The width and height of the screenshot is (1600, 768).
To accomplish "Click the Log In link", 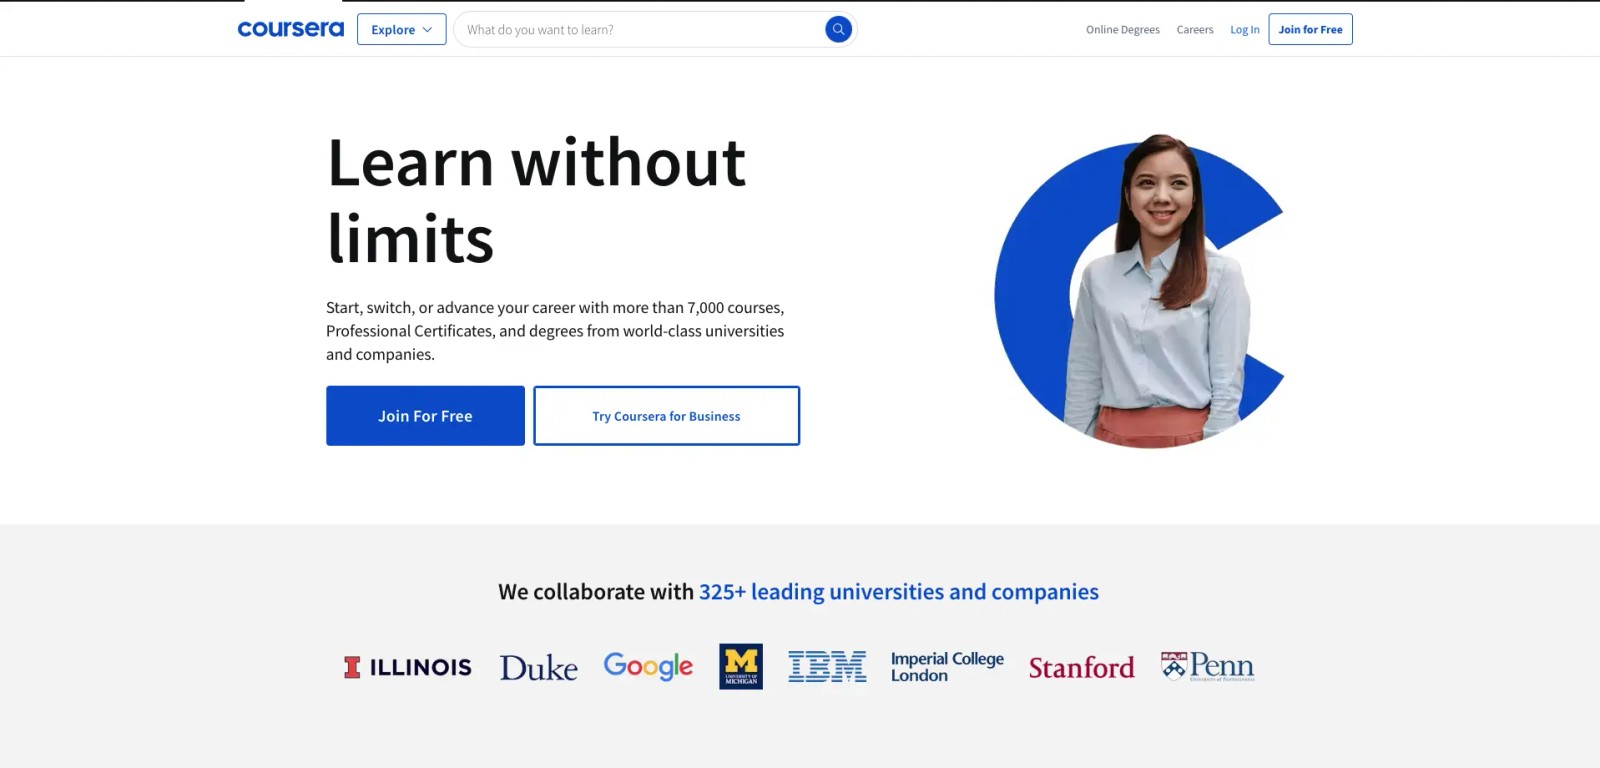I will (1245, 30).
